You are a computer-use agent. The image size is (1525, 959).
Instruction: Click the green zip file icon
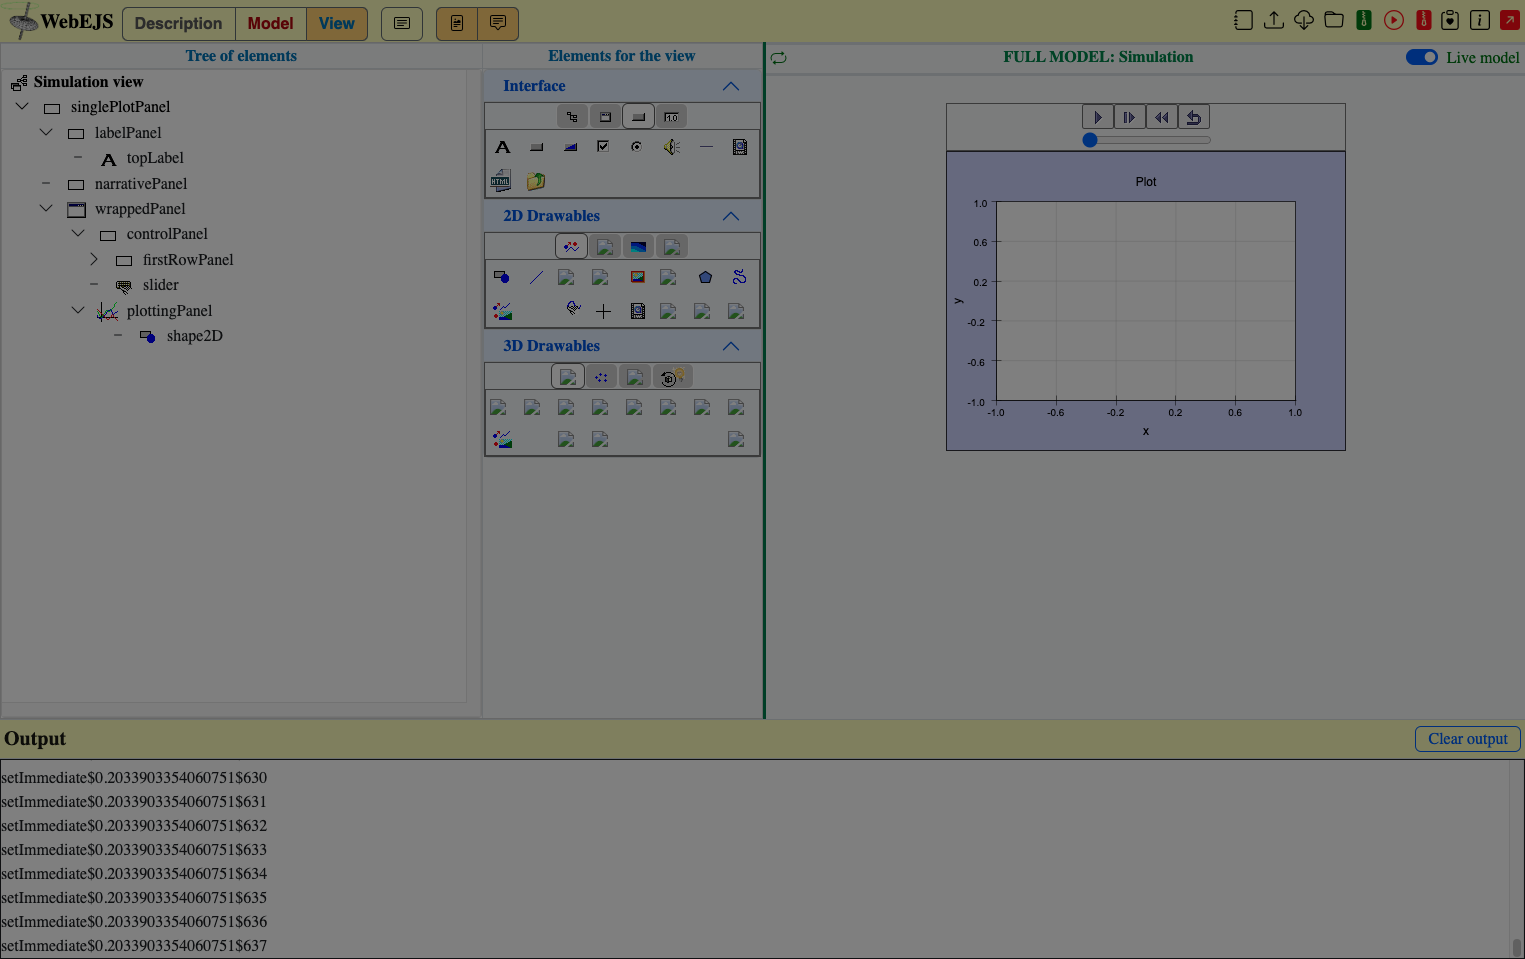point(1363,20)
